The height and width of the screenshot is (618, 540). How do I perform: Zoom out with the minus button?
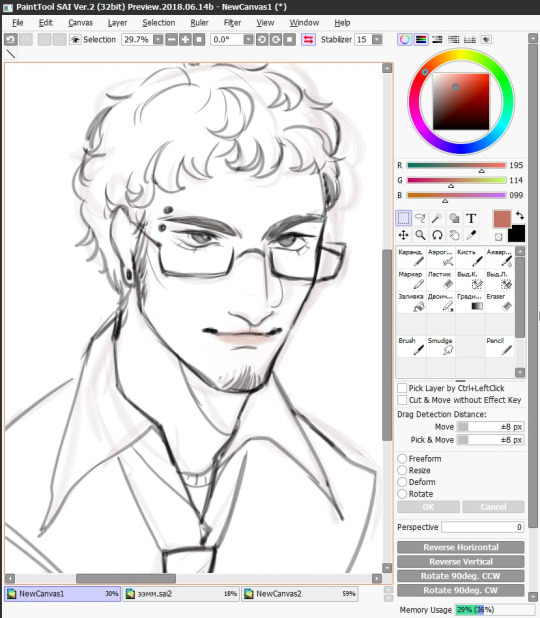(x=171, y=39)
